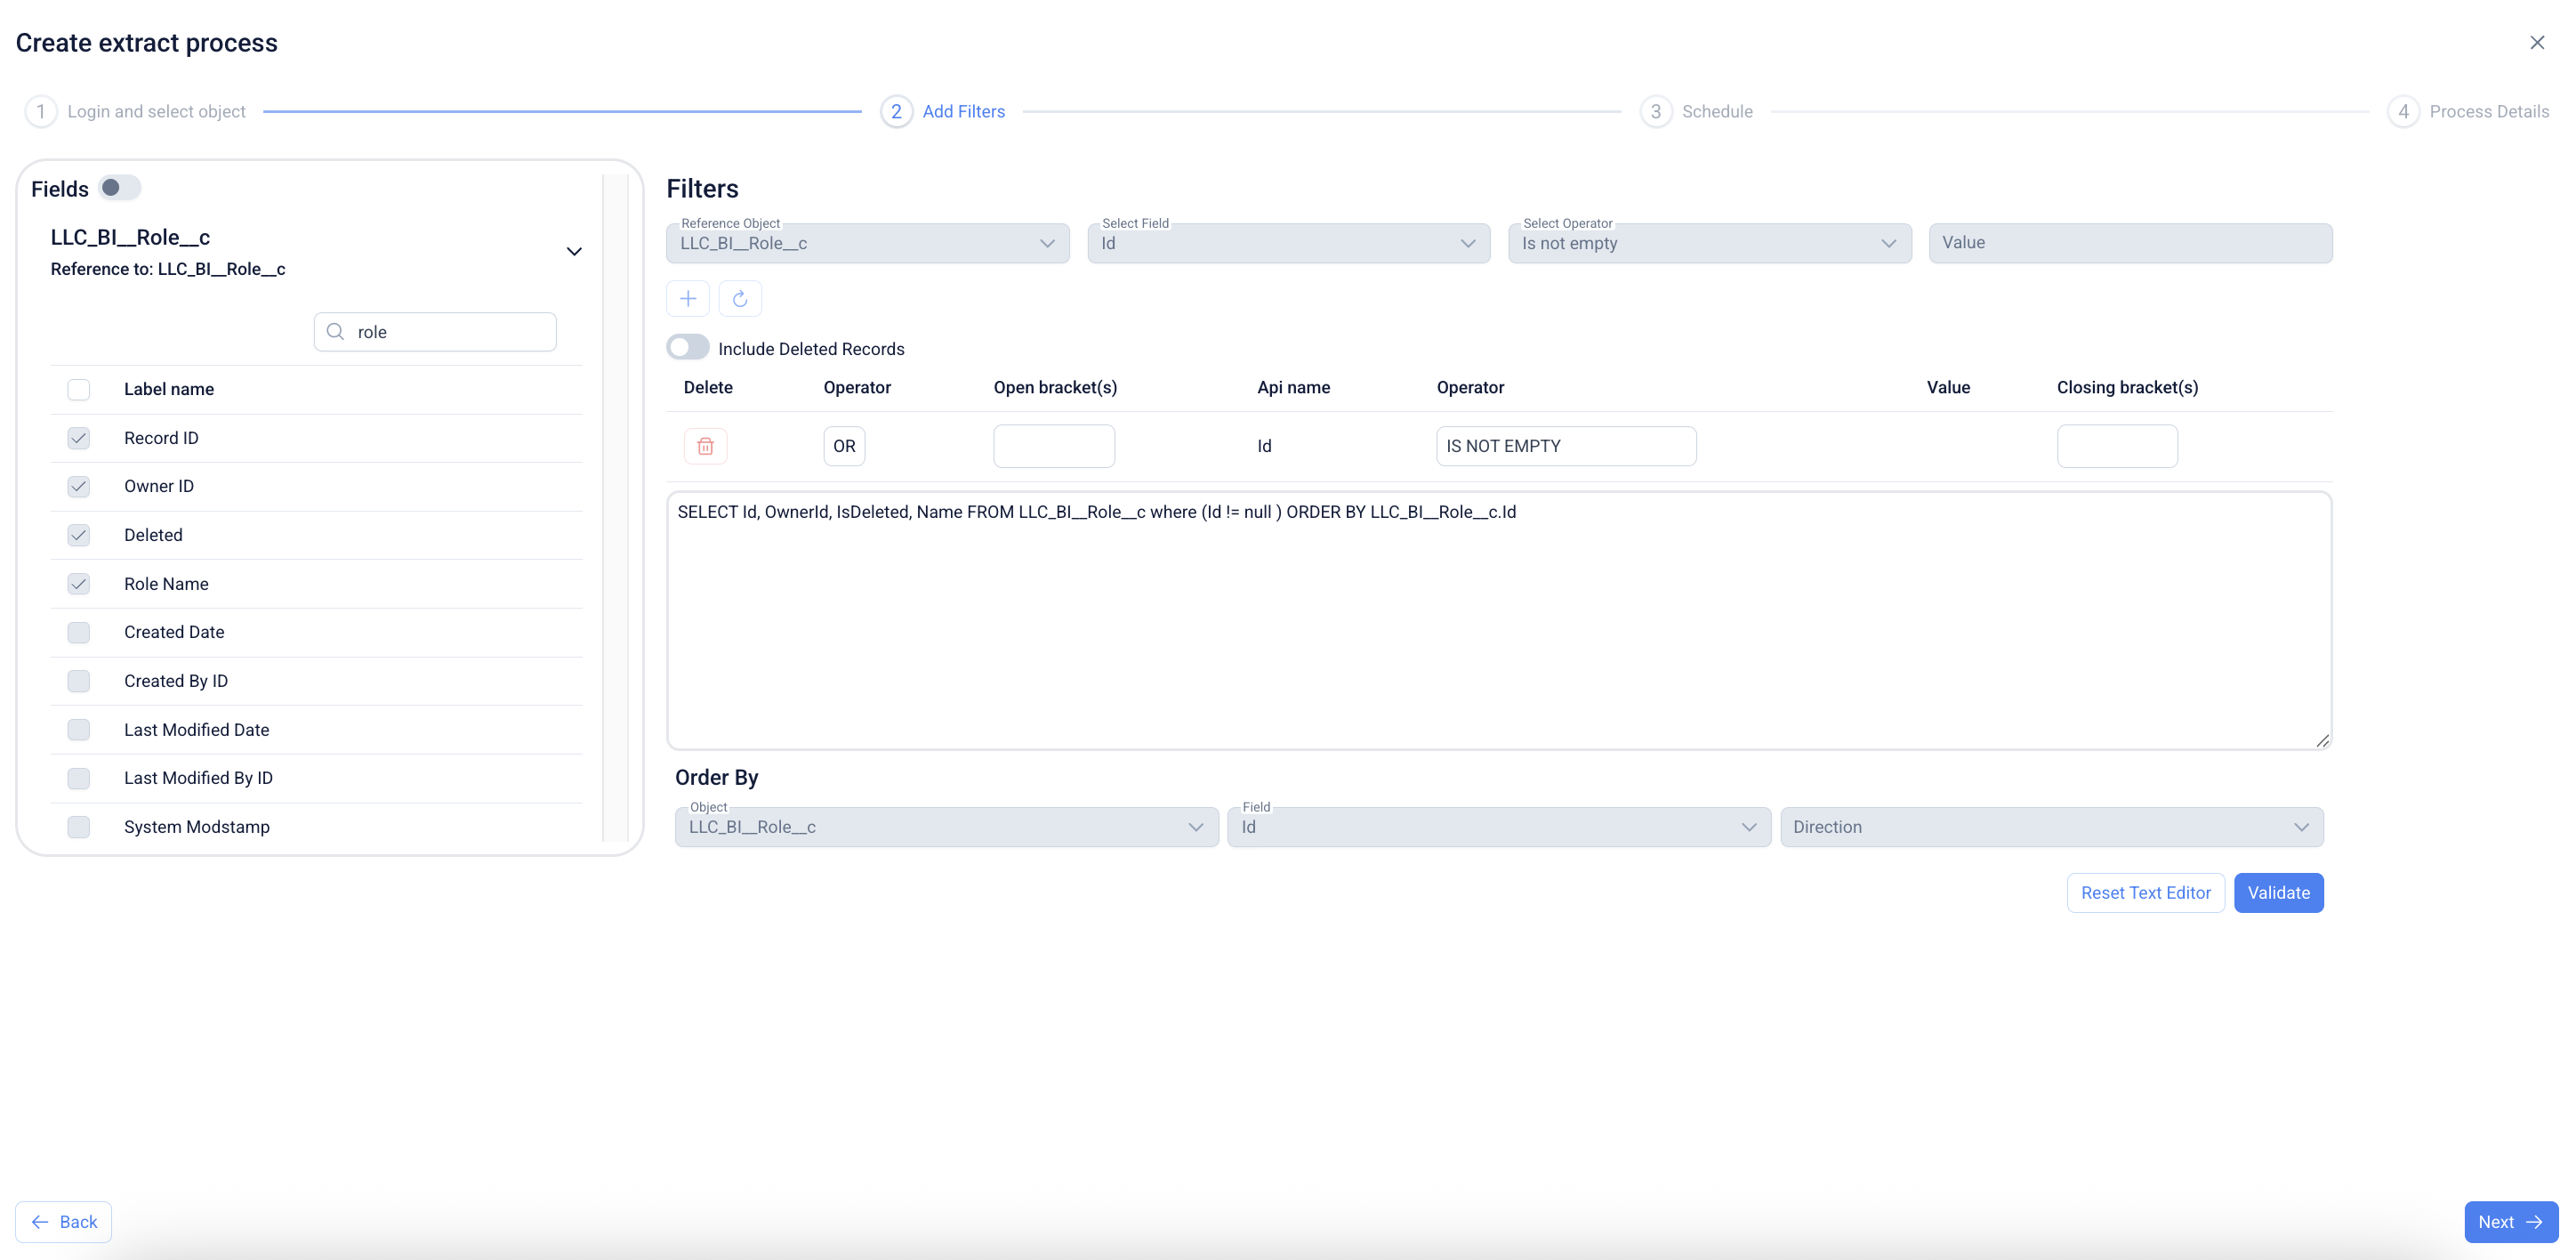Click the filter Value input field
Screen dimensions: 2576x1260
click(x=2130, y=243)
